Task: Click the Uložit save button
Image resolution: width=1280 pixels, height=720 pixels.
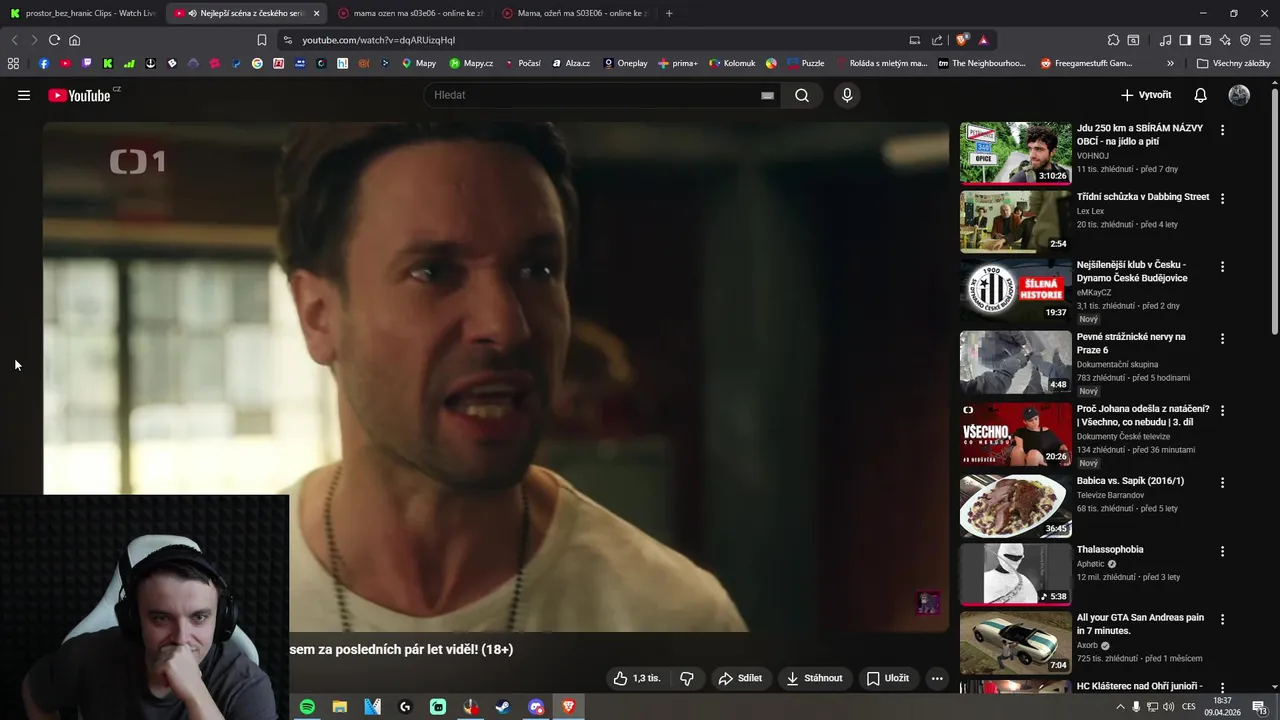Action: (x=888, y=678)
